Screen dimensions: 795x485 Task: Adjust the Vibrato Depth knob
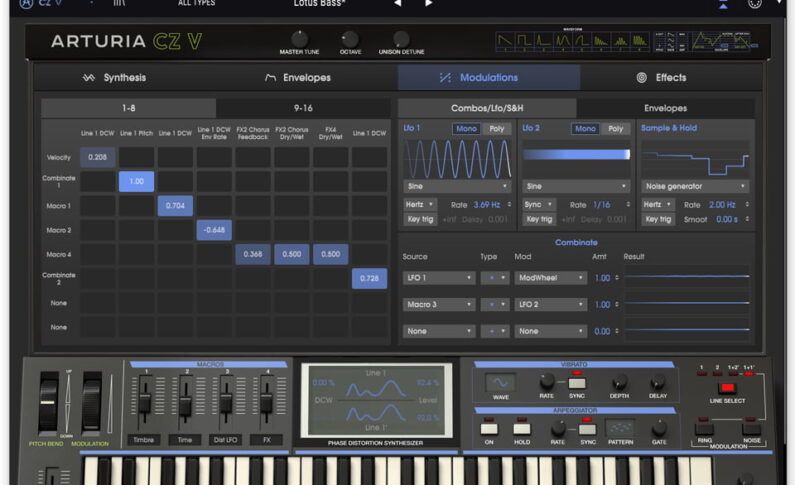(619, 382)
